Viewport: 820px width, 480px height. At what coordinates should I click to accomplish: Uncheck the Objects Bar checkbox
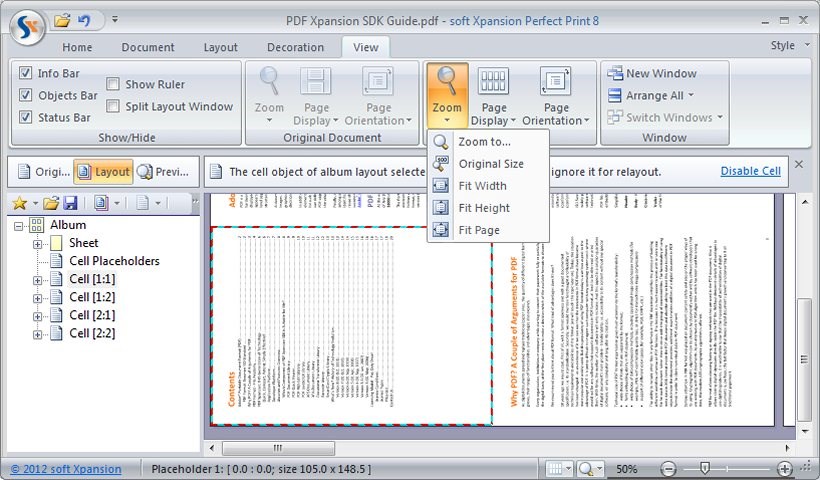pos(25,95)
